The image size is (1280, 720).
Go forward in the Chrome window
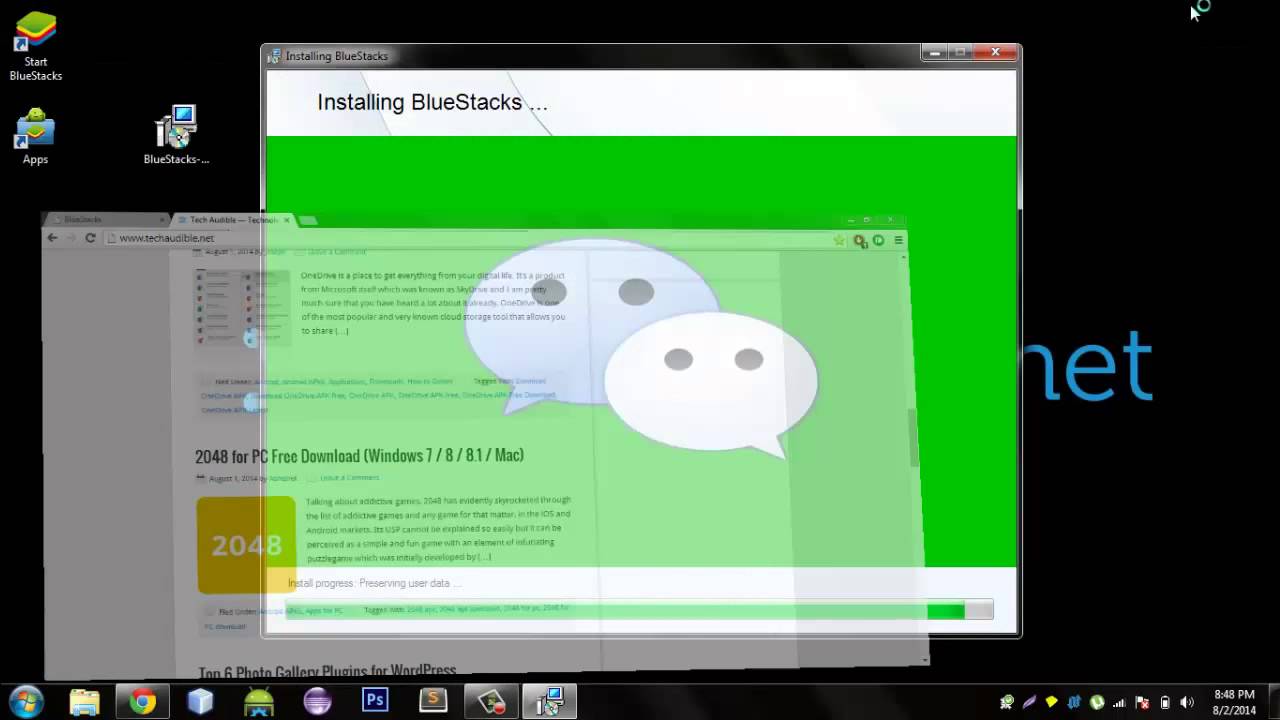point(71,238)
